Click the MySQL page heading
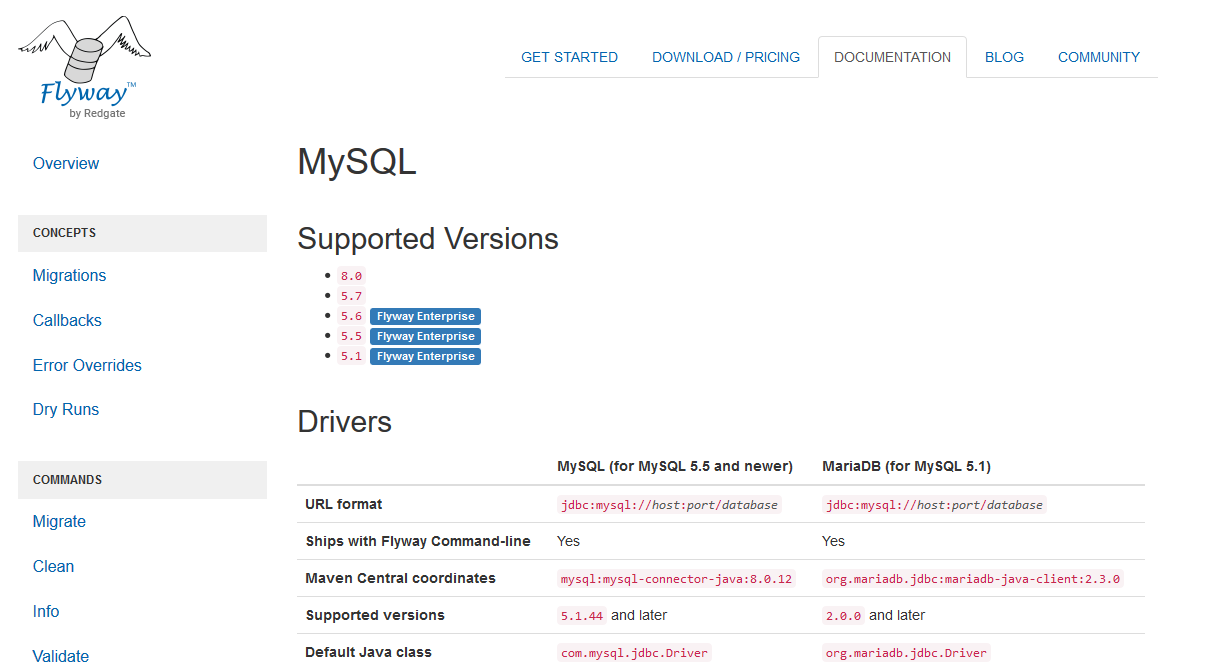1212x671 pixels. click(357, 162)
